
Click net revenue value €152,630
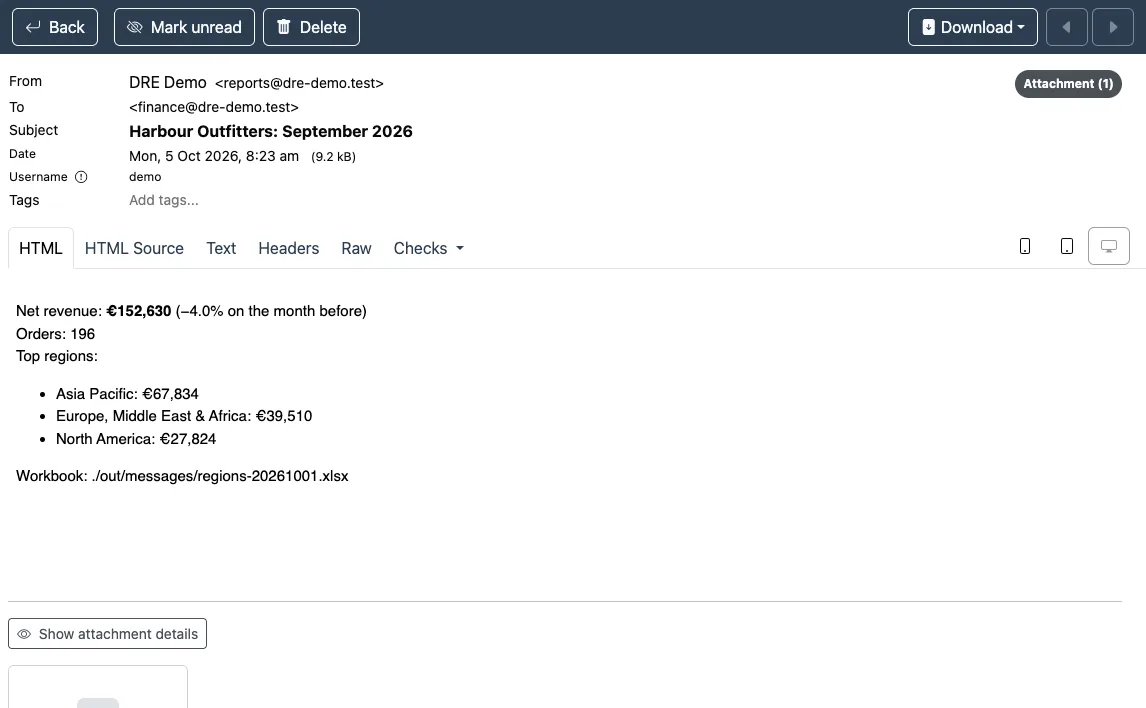click(139, 311)
